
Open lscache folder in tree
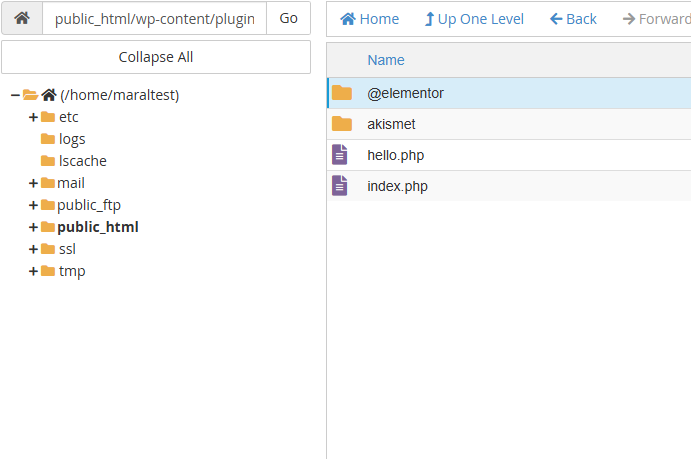pos(83,161)
